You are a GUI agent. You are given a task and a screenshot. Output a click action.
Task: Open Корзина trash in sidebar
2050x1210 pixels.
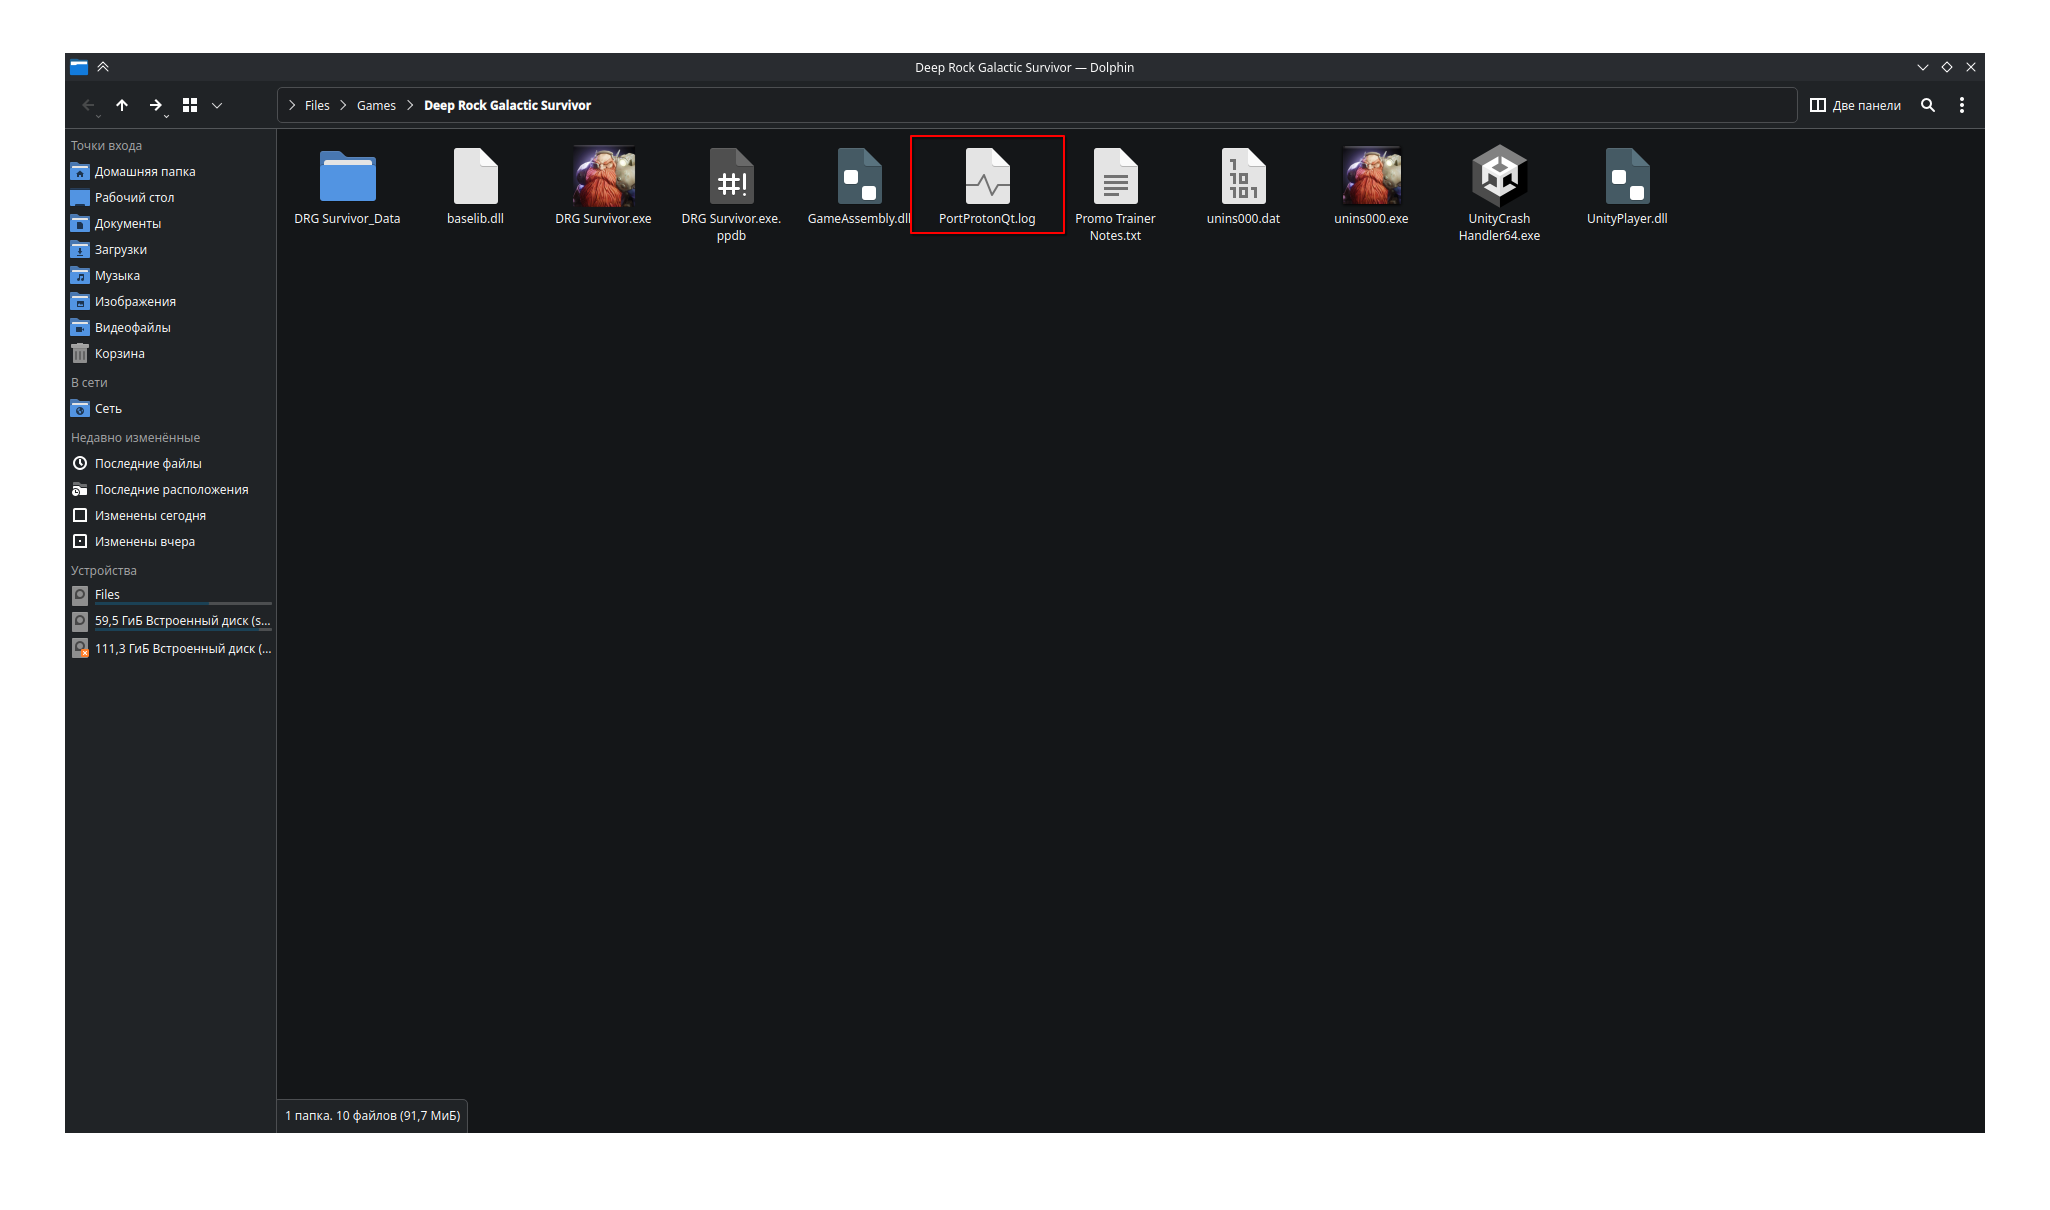[119, 354]
